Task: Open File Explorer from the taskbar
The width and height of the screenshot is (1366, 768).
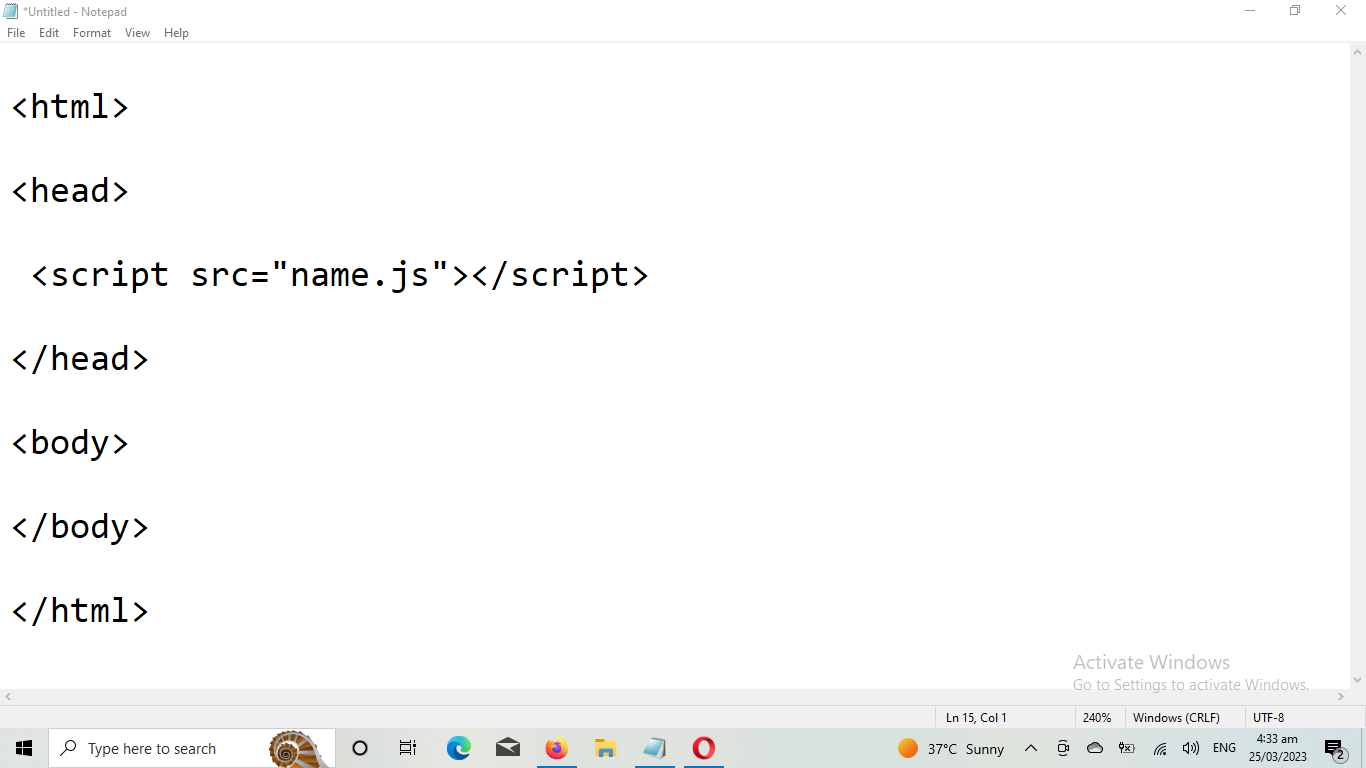Action: 605,748
